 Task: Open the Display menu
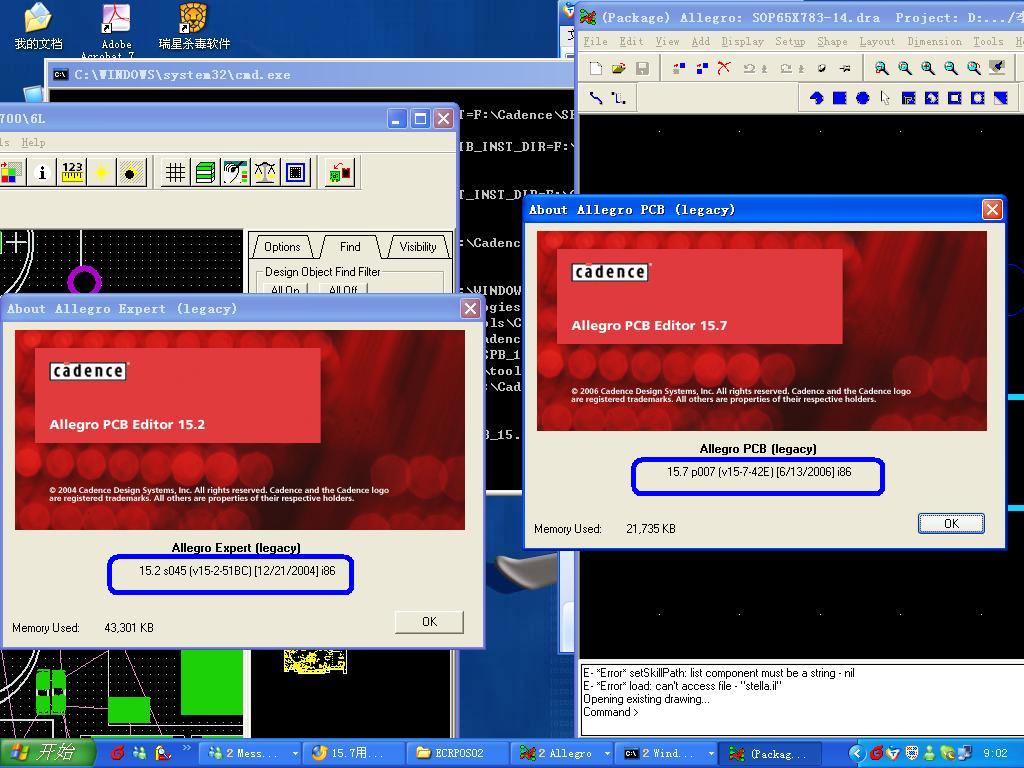[743, 41]
